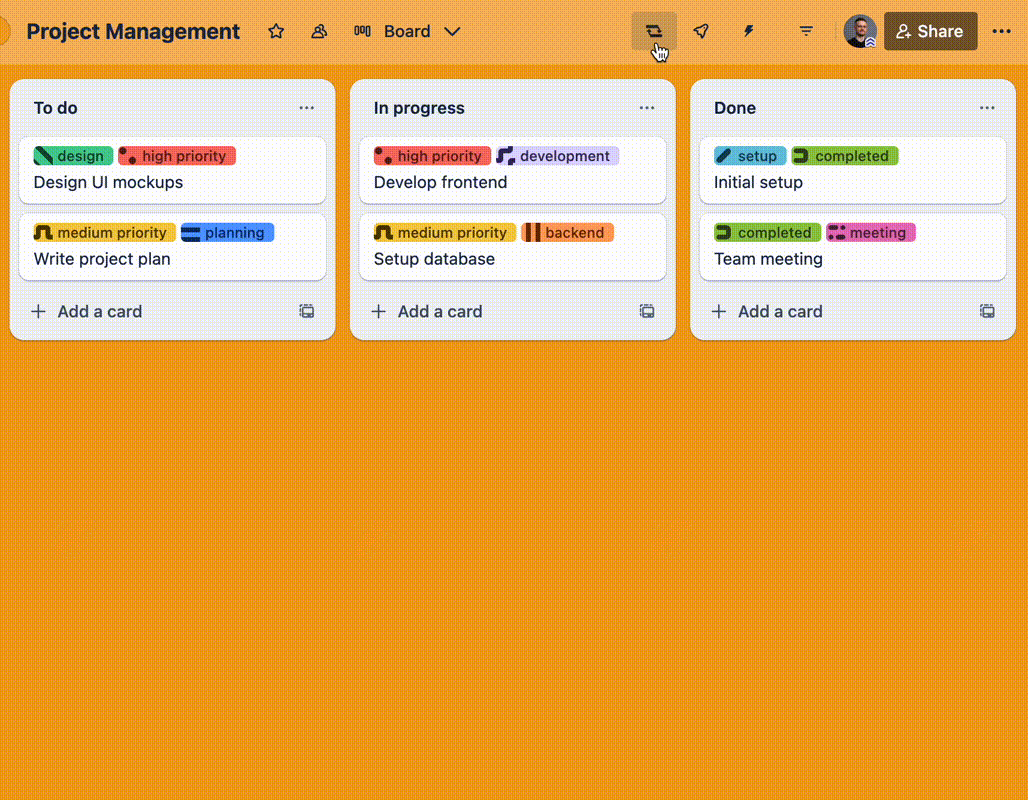Open the To do list actions menu
This screenshot has height=800, width=1028.
click(x=307, y=107)
